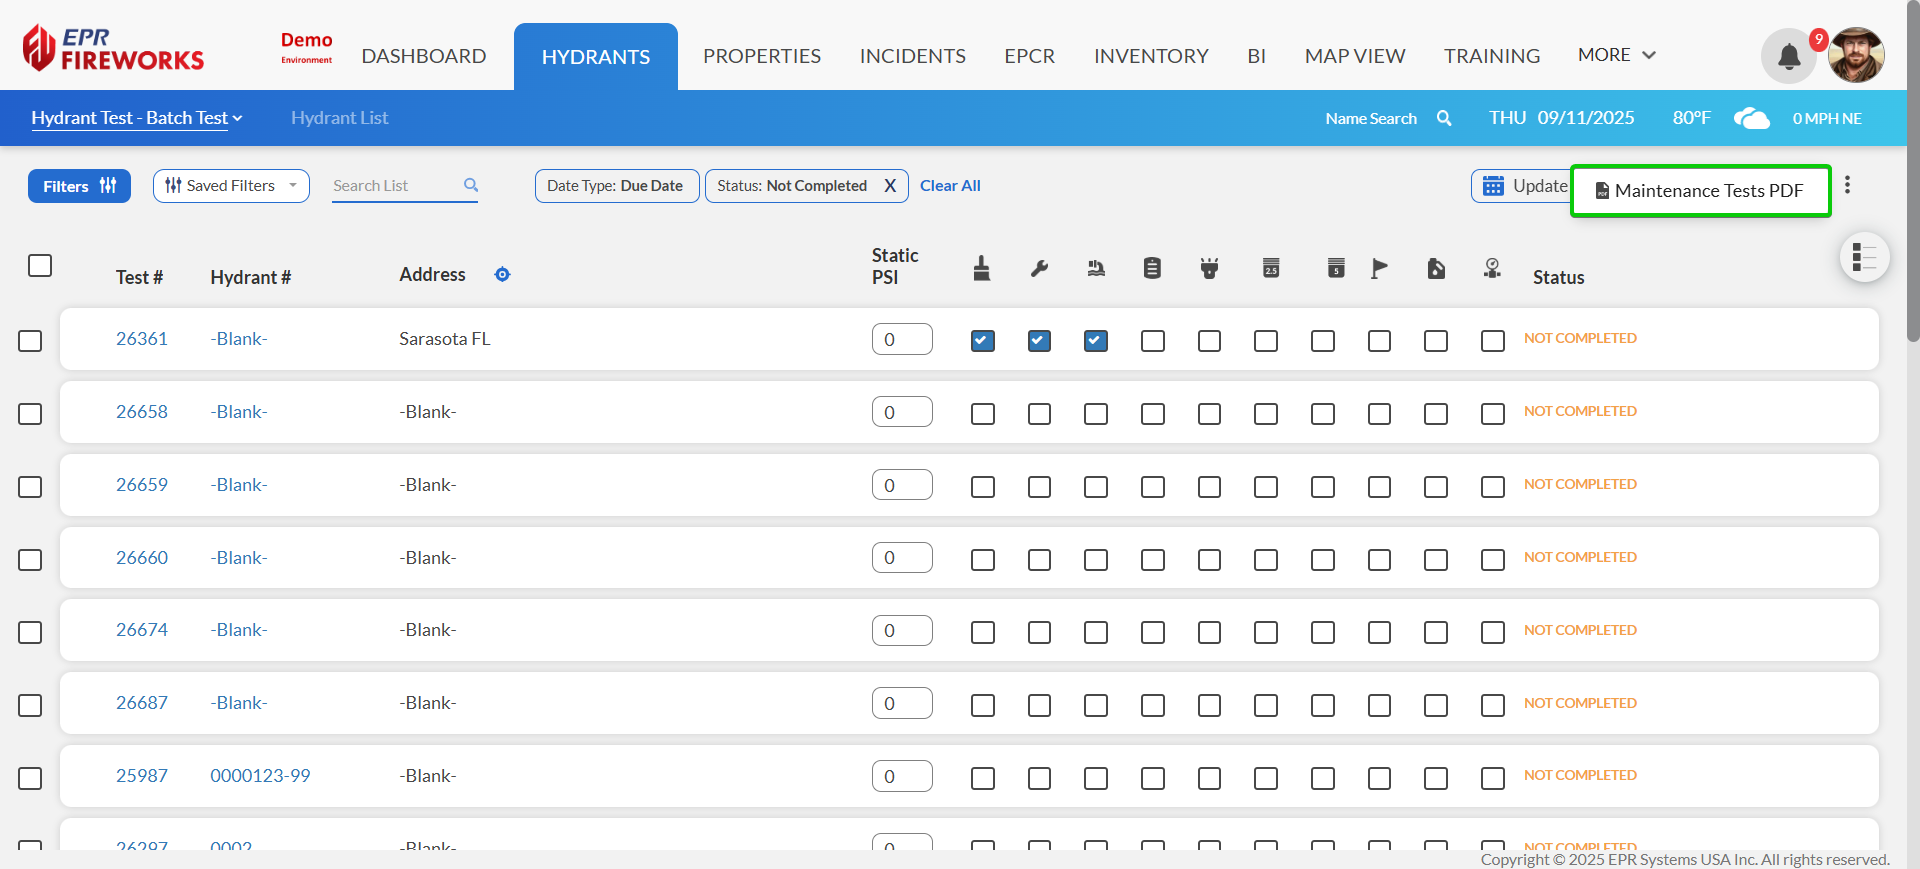Click Static PSI field for test 26659
The width and height of the screenshot is (1920, 869).
click(x=902, y=485)
